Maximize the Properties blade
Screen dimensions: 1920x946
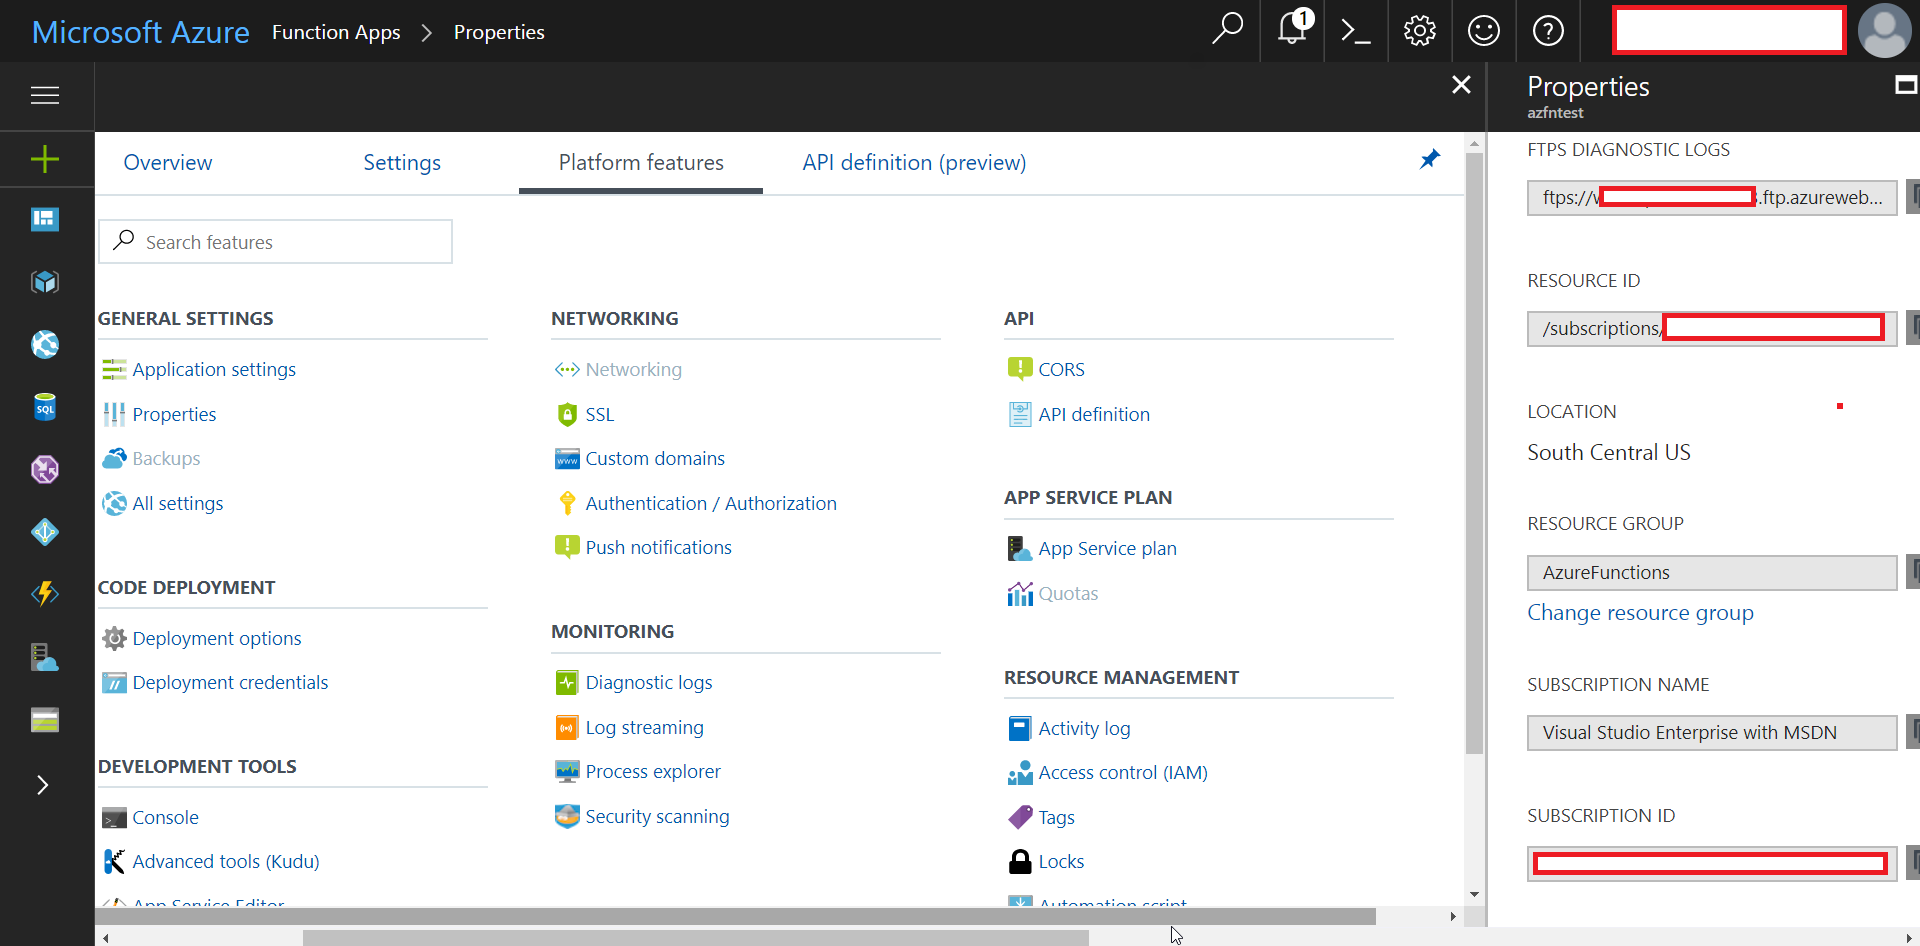1906,86
